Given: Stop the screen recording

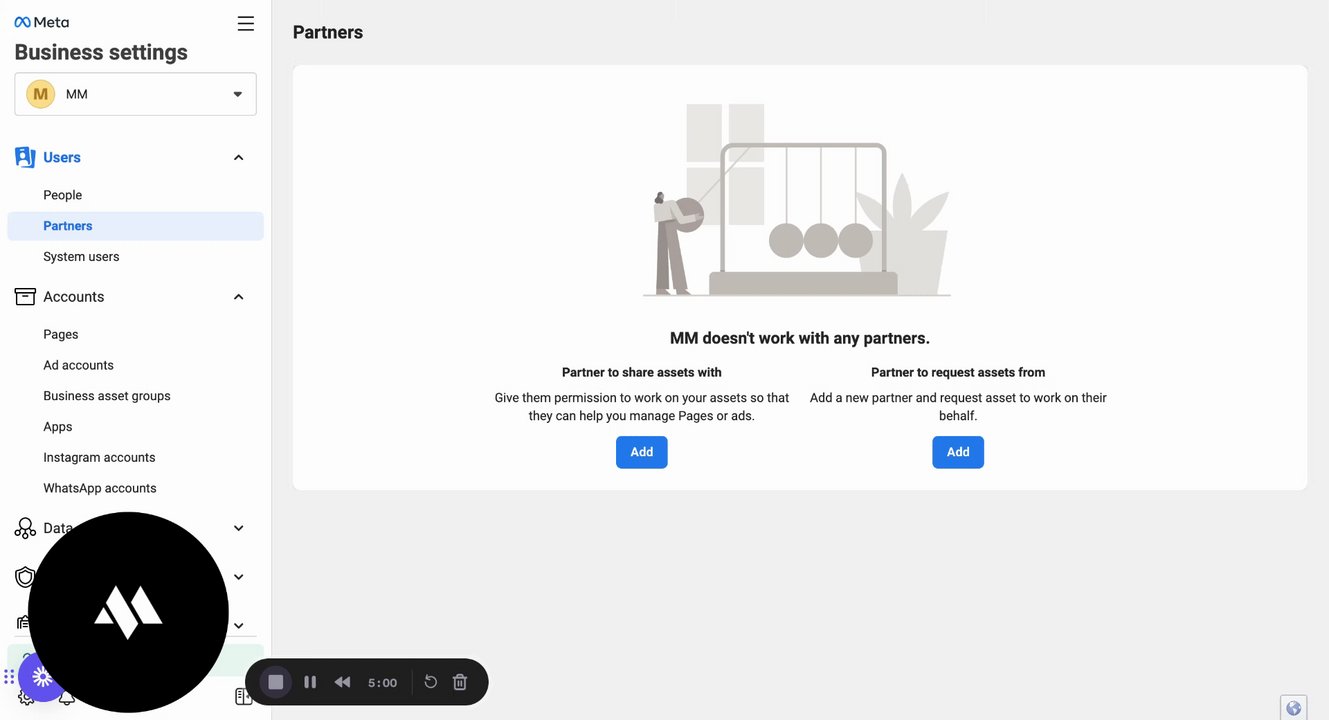Looking at the screenshot, I should (x=276, y=682).
